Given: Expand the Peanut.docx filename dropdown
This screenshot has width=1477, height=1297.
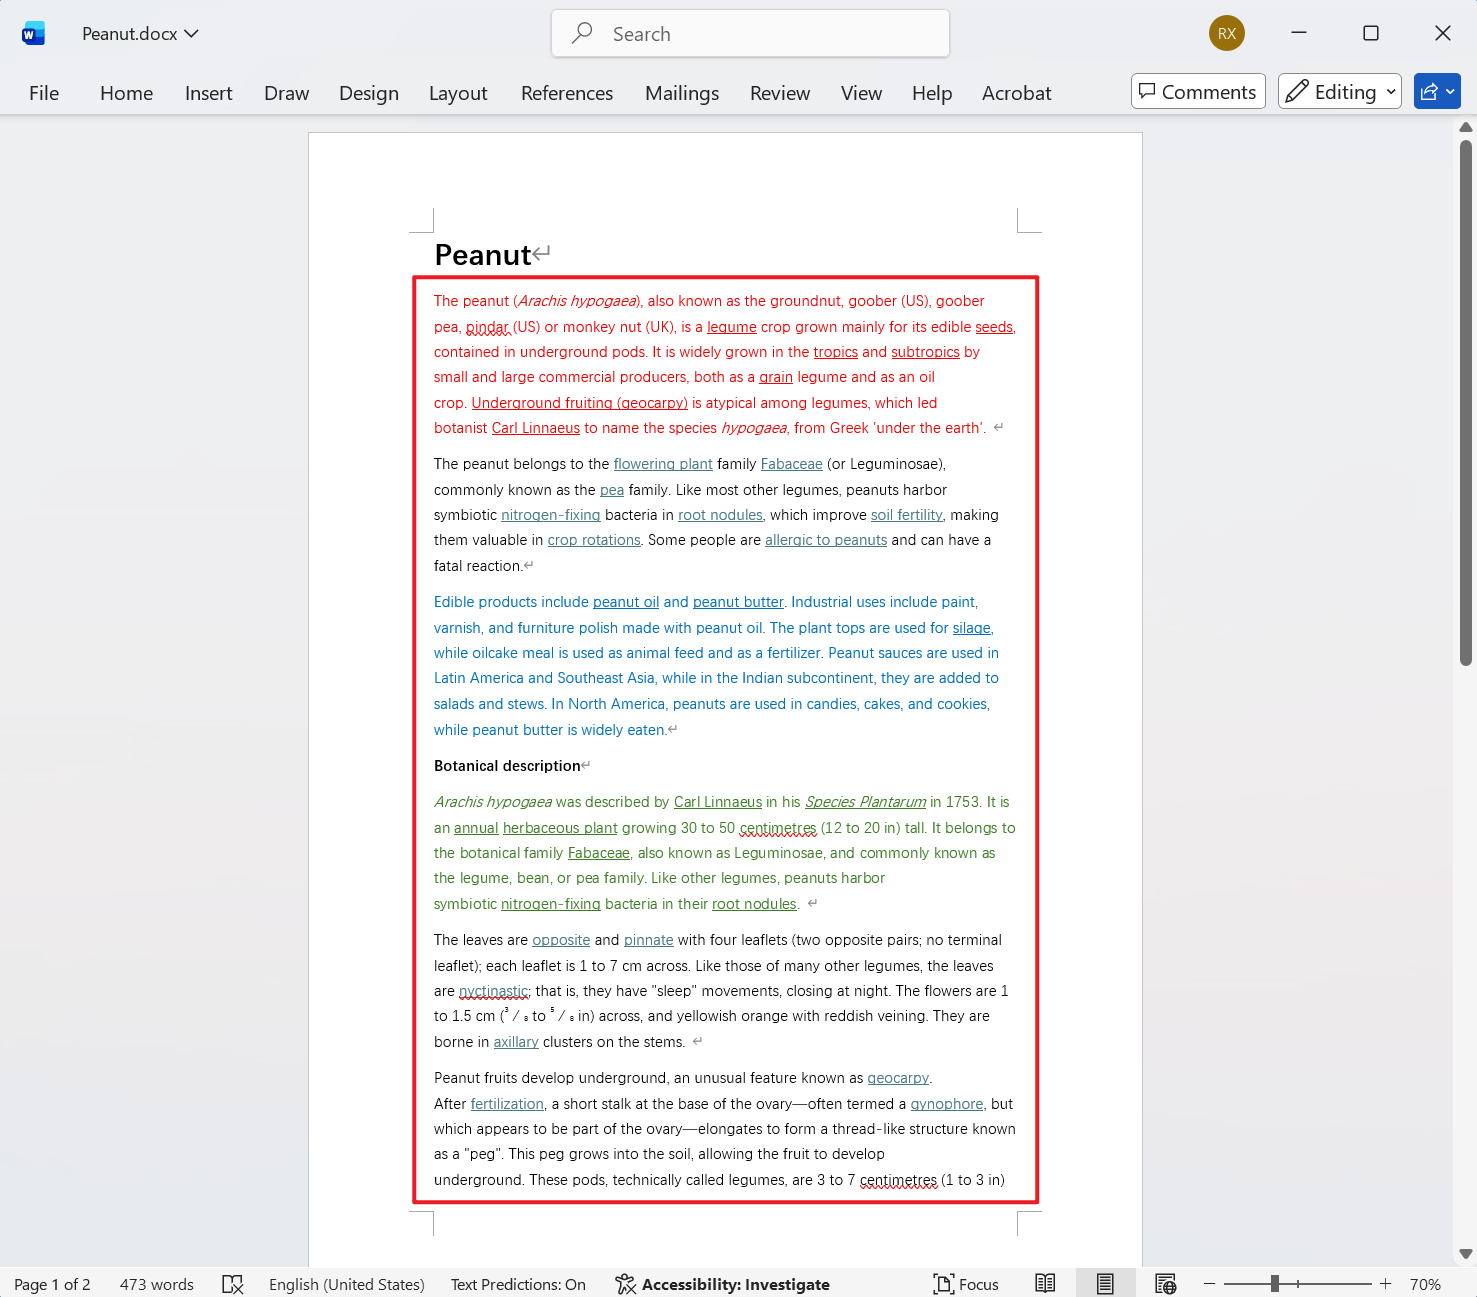Looking at the screenshot, I should pos(194,33).
